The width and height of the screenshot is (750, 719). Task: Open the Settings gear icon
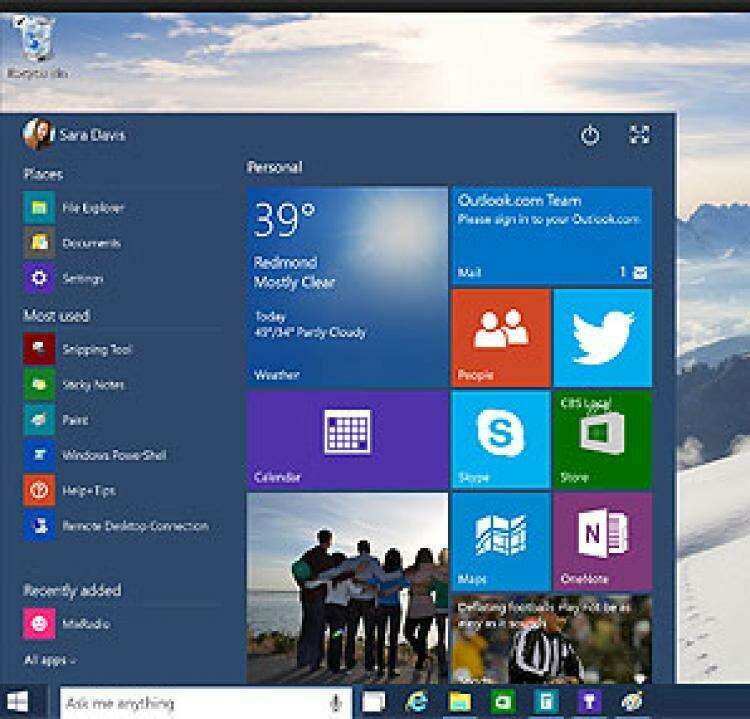coord(39,278)
